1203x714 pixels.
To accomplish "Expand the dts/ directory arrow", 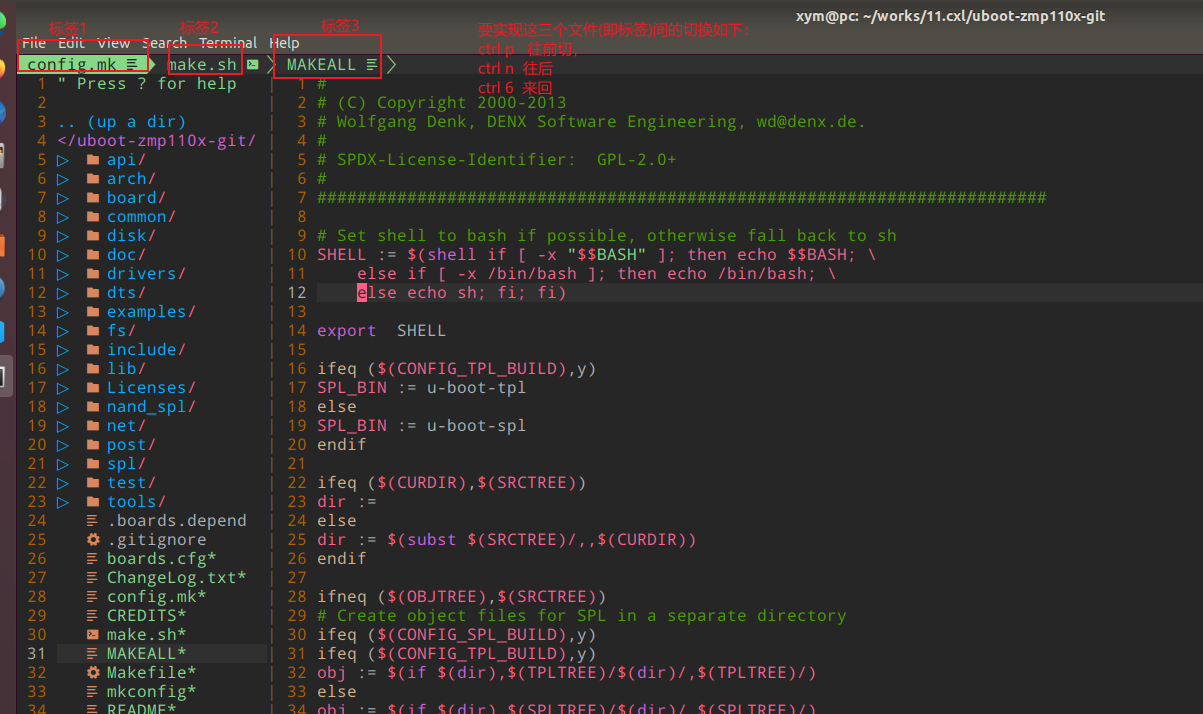I will 63,293.
